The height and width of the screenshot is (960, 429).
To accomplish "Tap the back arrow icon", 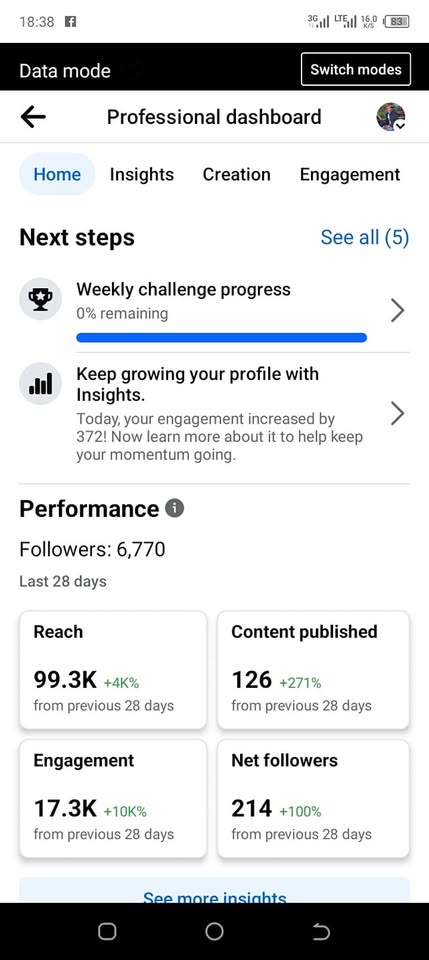I will (x=33, y=116).
